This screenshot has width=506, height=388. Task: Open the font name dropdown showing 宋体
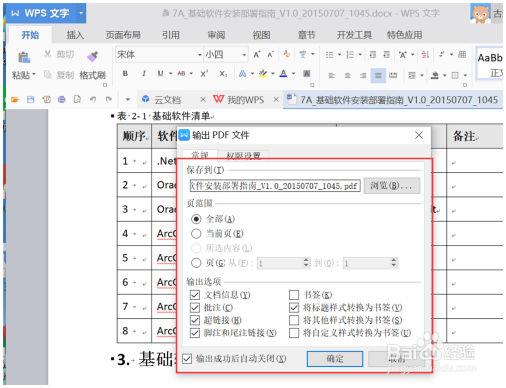(x=199, y=54)
